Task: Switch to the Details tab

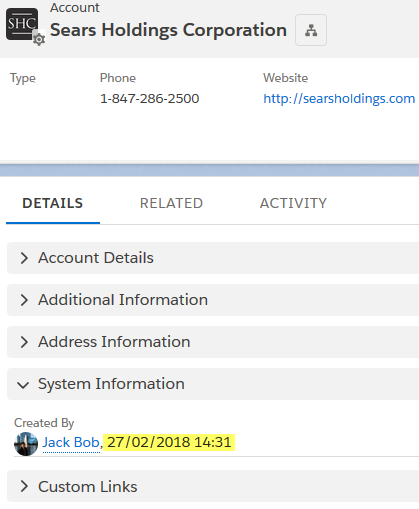Action: (53, 203)
